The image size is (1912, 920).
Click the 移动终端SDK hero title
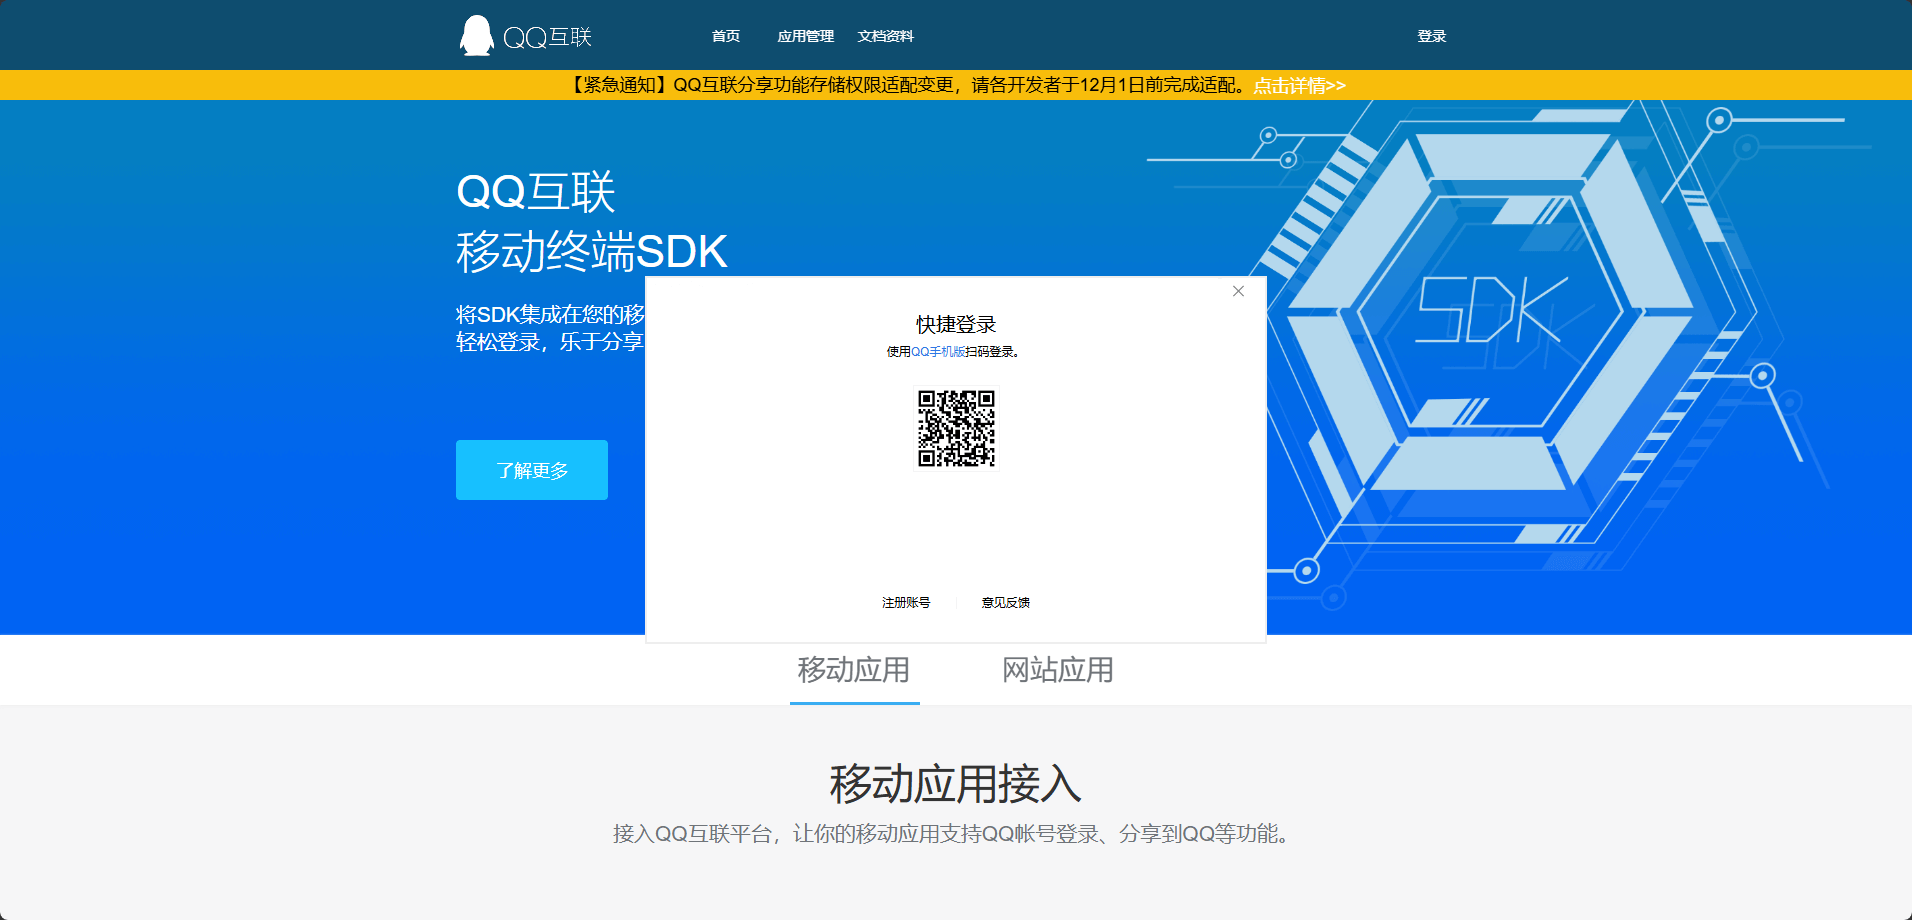pos(591,251)
